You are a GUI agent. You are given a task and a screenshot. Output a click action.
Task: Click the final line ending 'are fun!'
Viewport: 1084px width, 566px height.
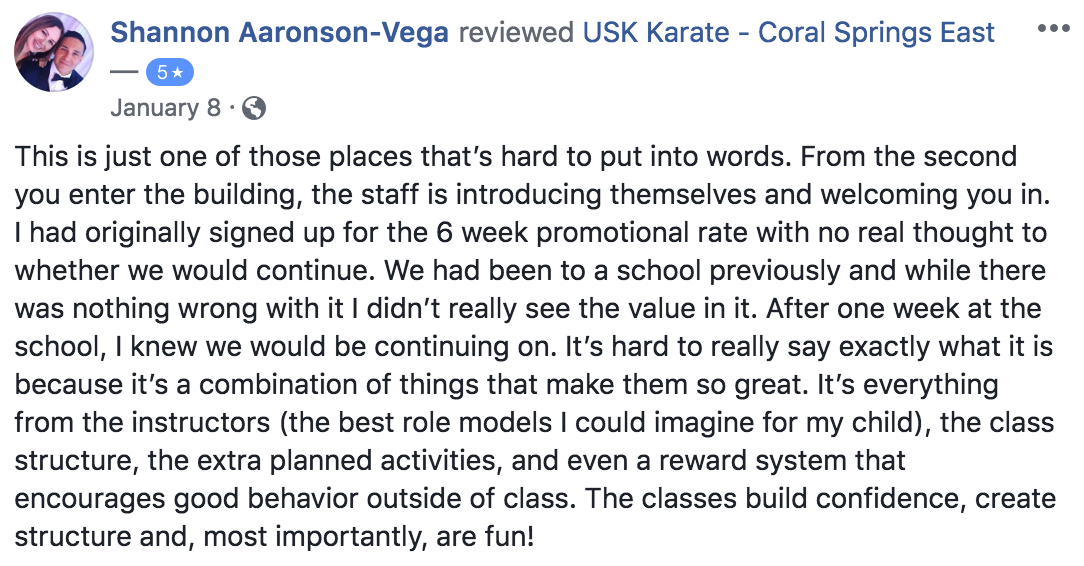274,537
